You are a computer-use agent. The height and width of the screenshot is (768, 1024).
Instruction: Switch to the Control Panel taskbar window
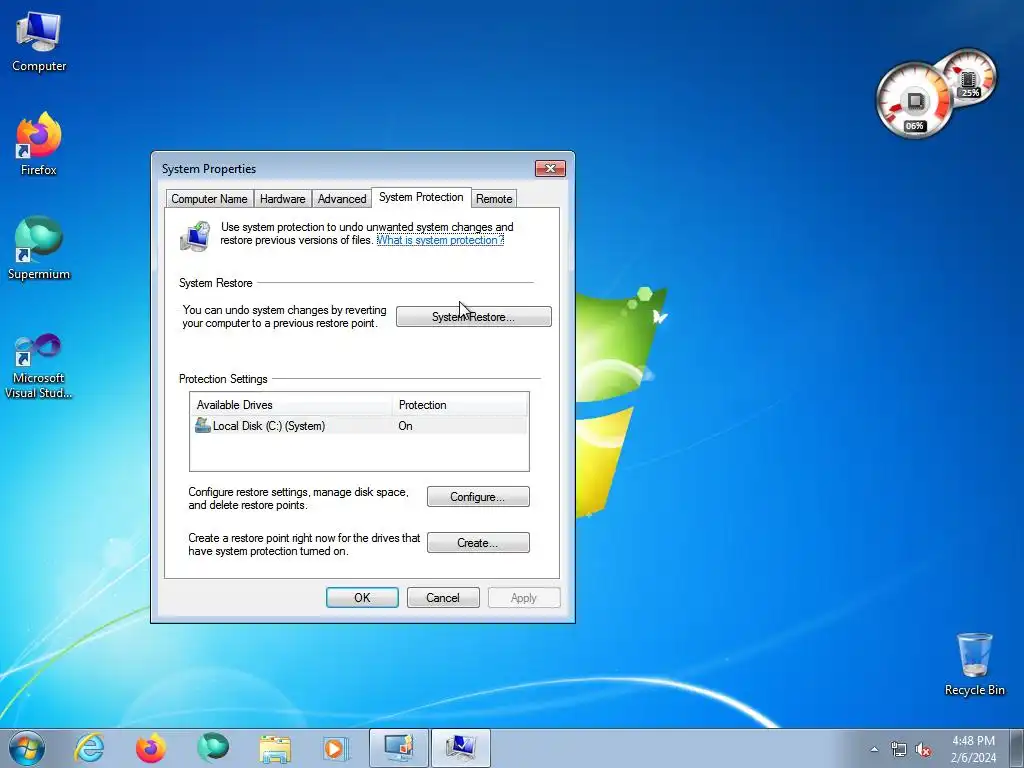pyautogui.click(x=399, y=748)
